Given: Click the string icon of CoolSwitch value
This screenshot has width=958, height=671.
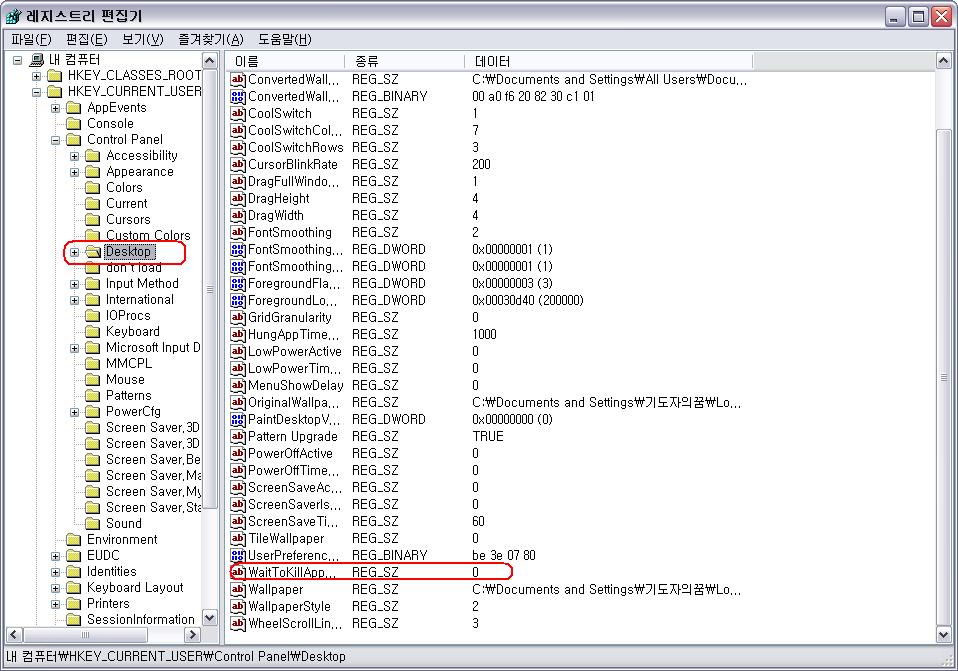Looking at the screenshot, I should coord(238,114).
